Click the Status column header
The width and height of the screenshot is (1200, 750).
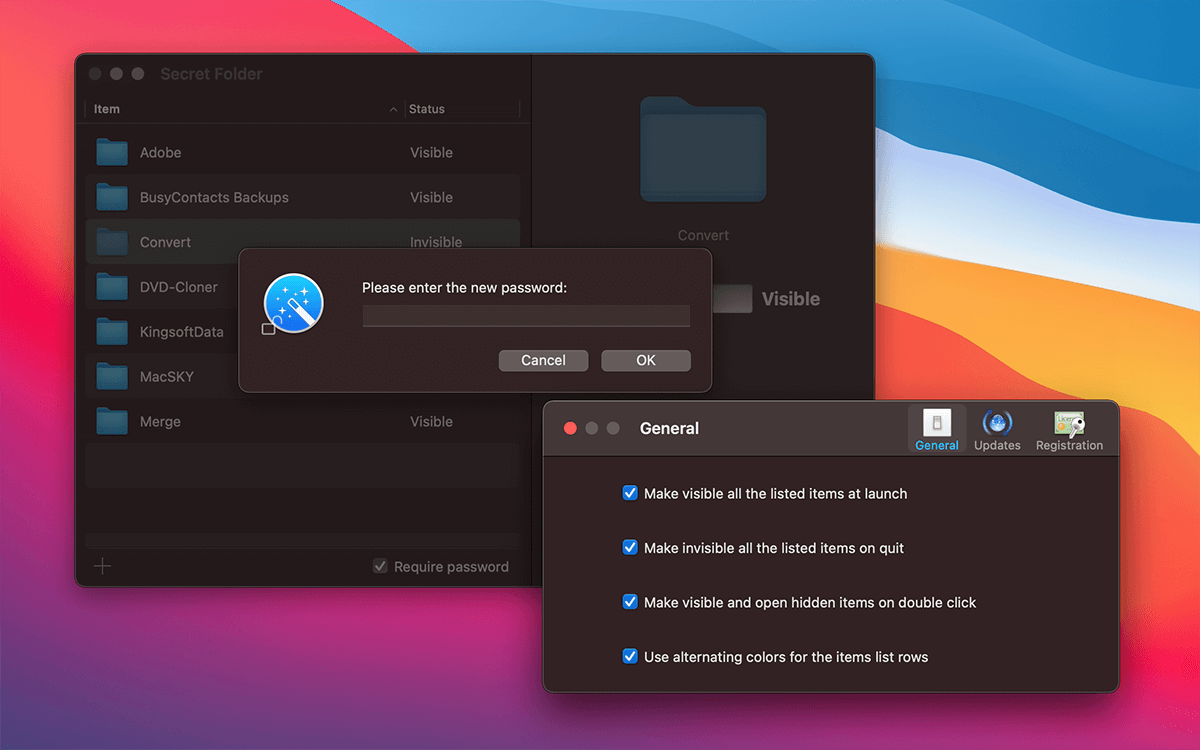[x=462, y=109]
